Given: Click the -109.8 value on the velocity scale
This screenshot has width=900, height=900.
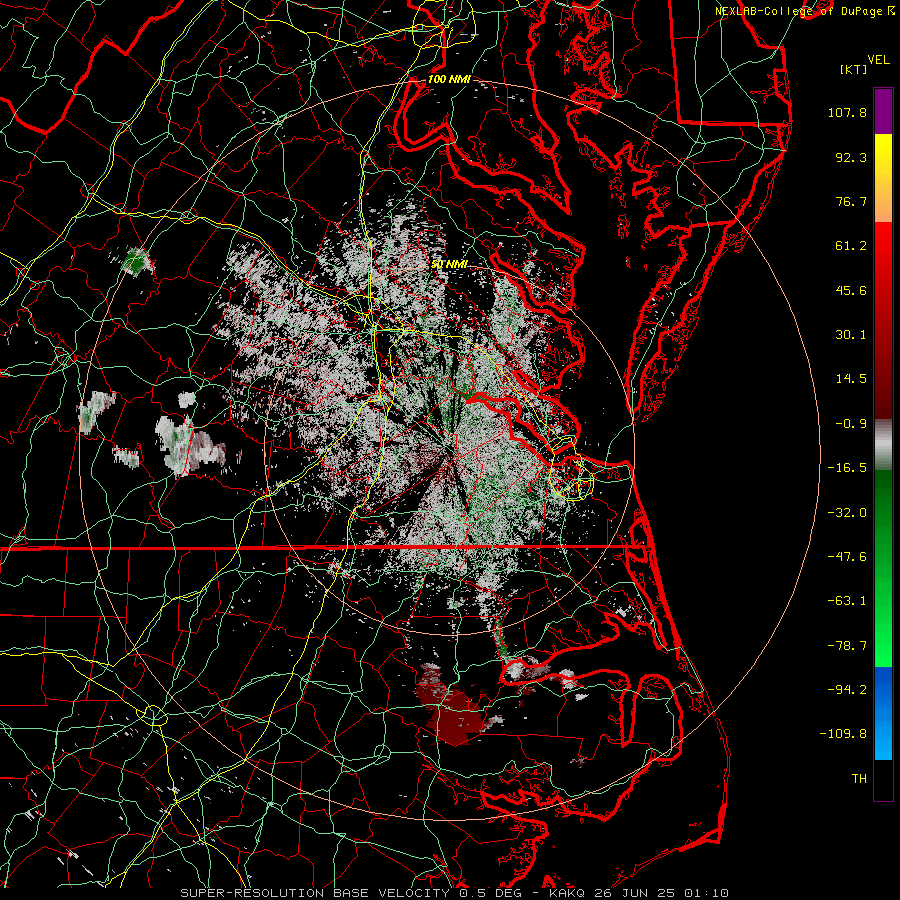Looking at the screenshot, I should pos(843,734).
